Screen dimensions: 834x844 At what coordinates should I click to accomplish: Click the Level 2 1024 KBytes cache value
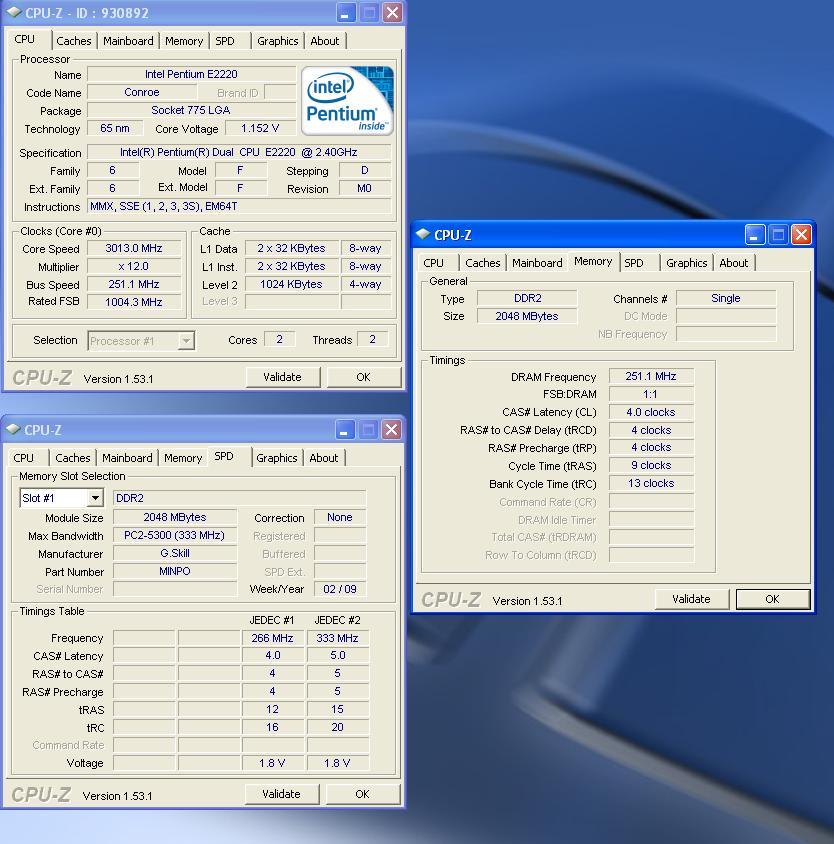[291, 284]
